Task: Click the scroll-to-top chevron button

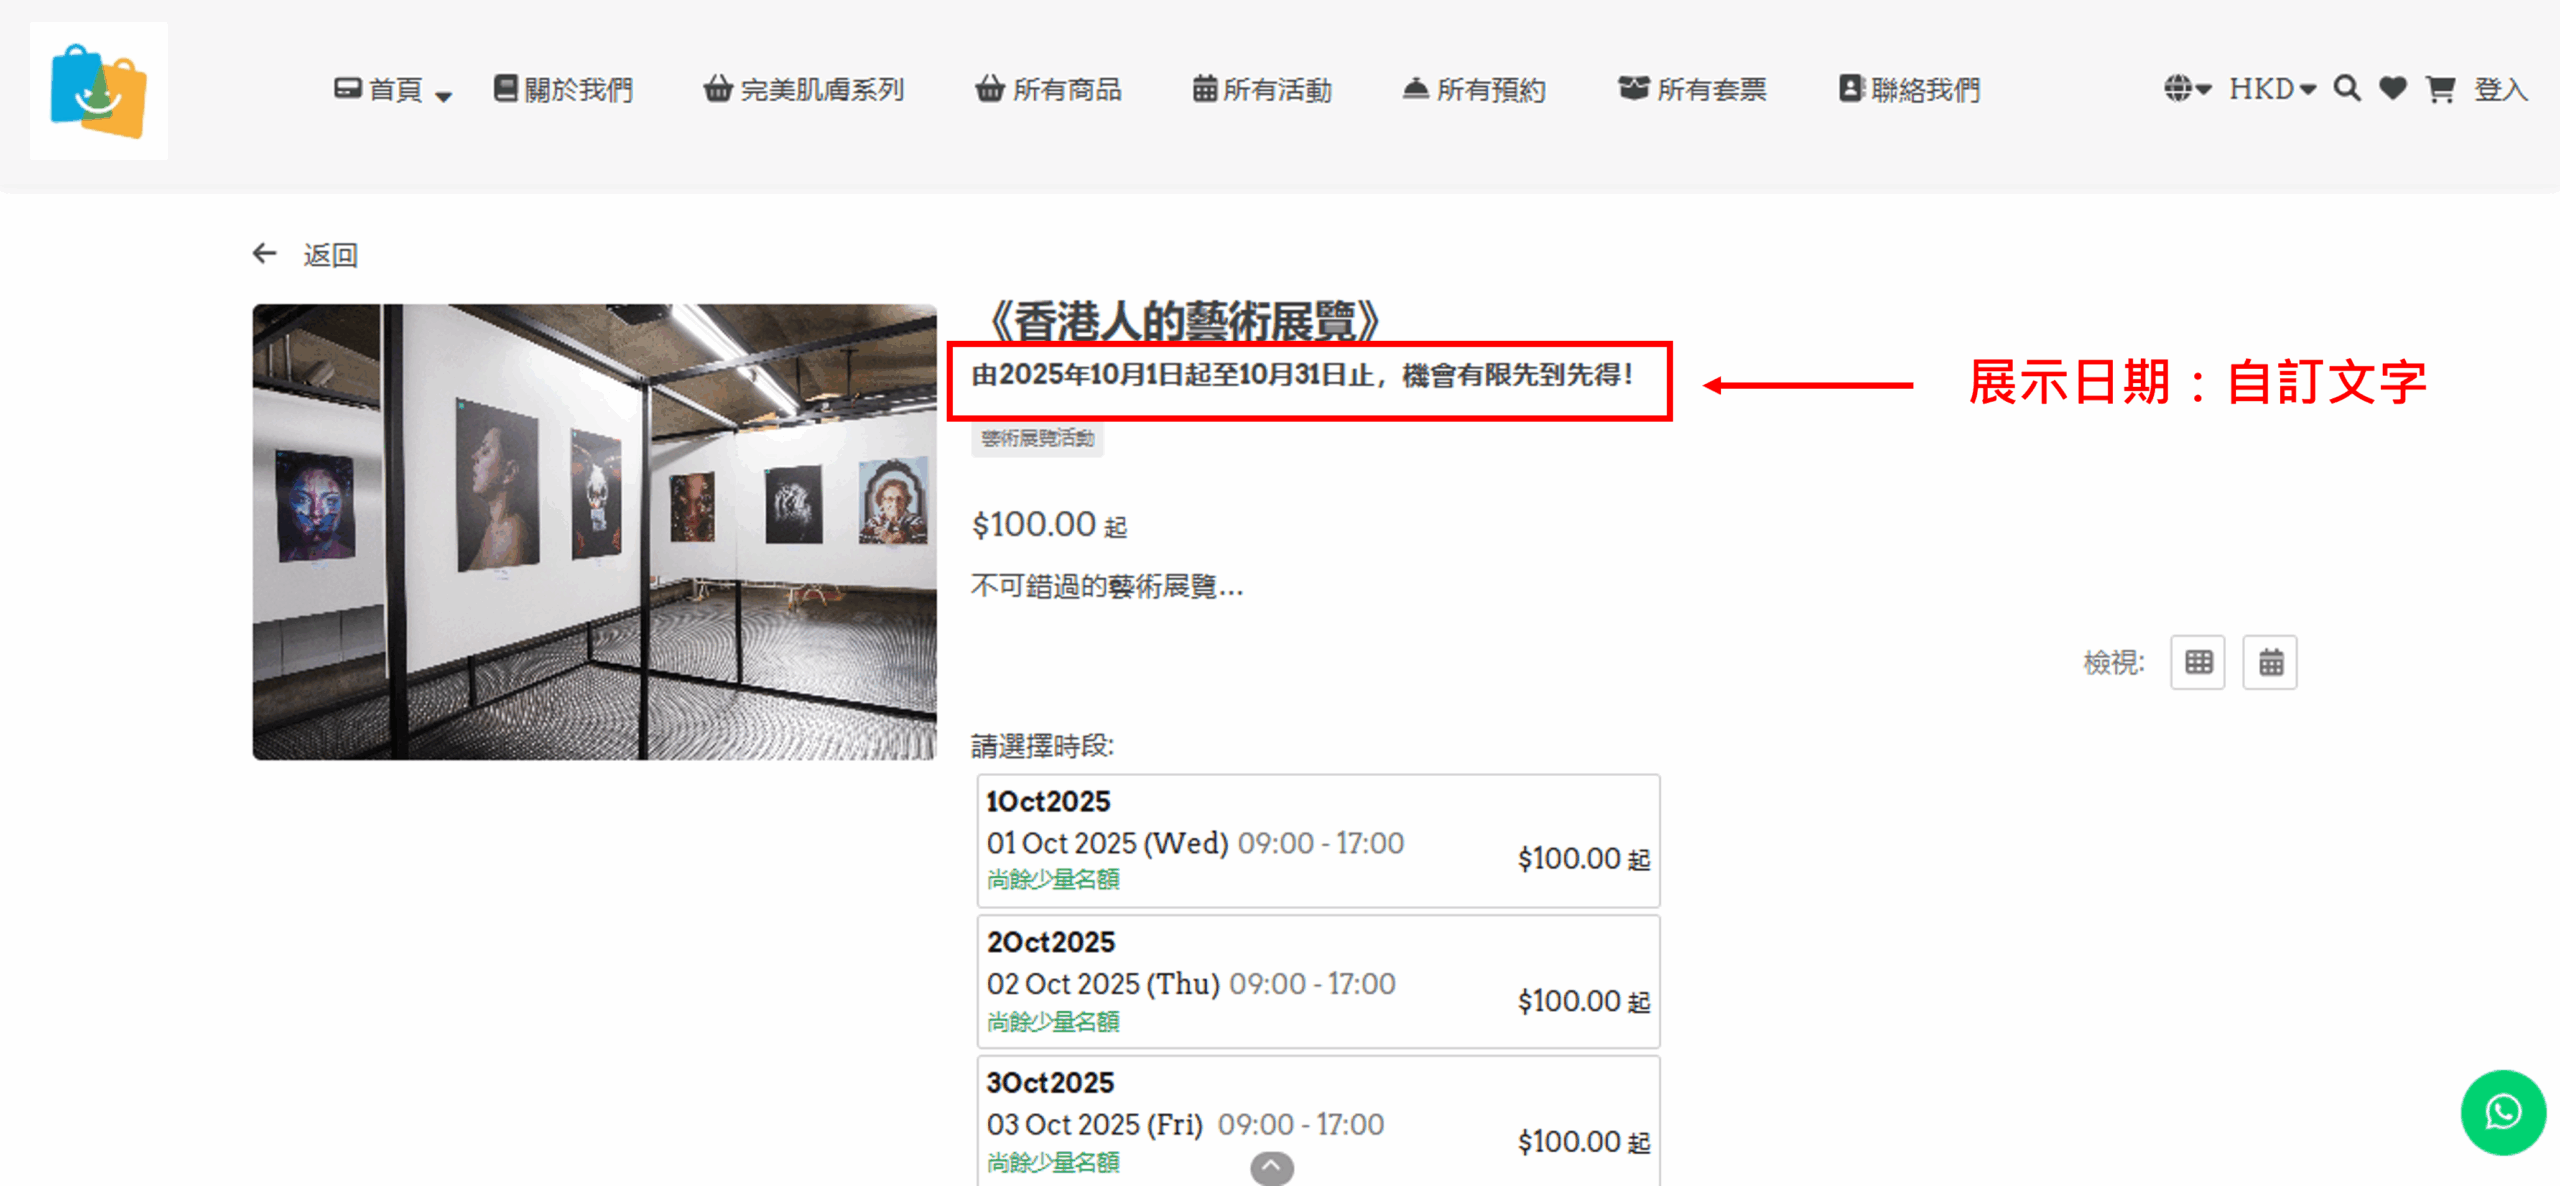Action: 1271,1167
